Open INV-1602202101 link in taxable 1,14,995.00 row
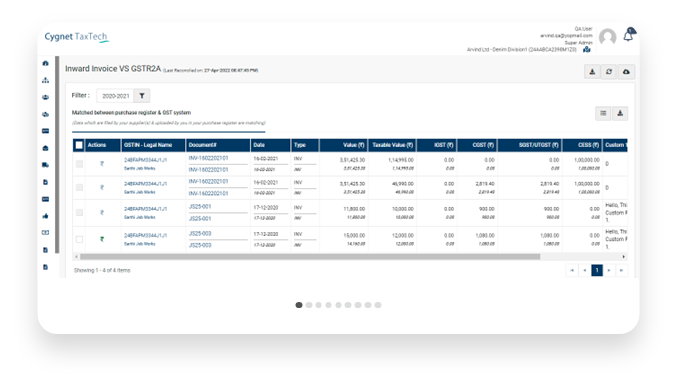This screenshot has width=677, height=387. click(x=208, y=159)
